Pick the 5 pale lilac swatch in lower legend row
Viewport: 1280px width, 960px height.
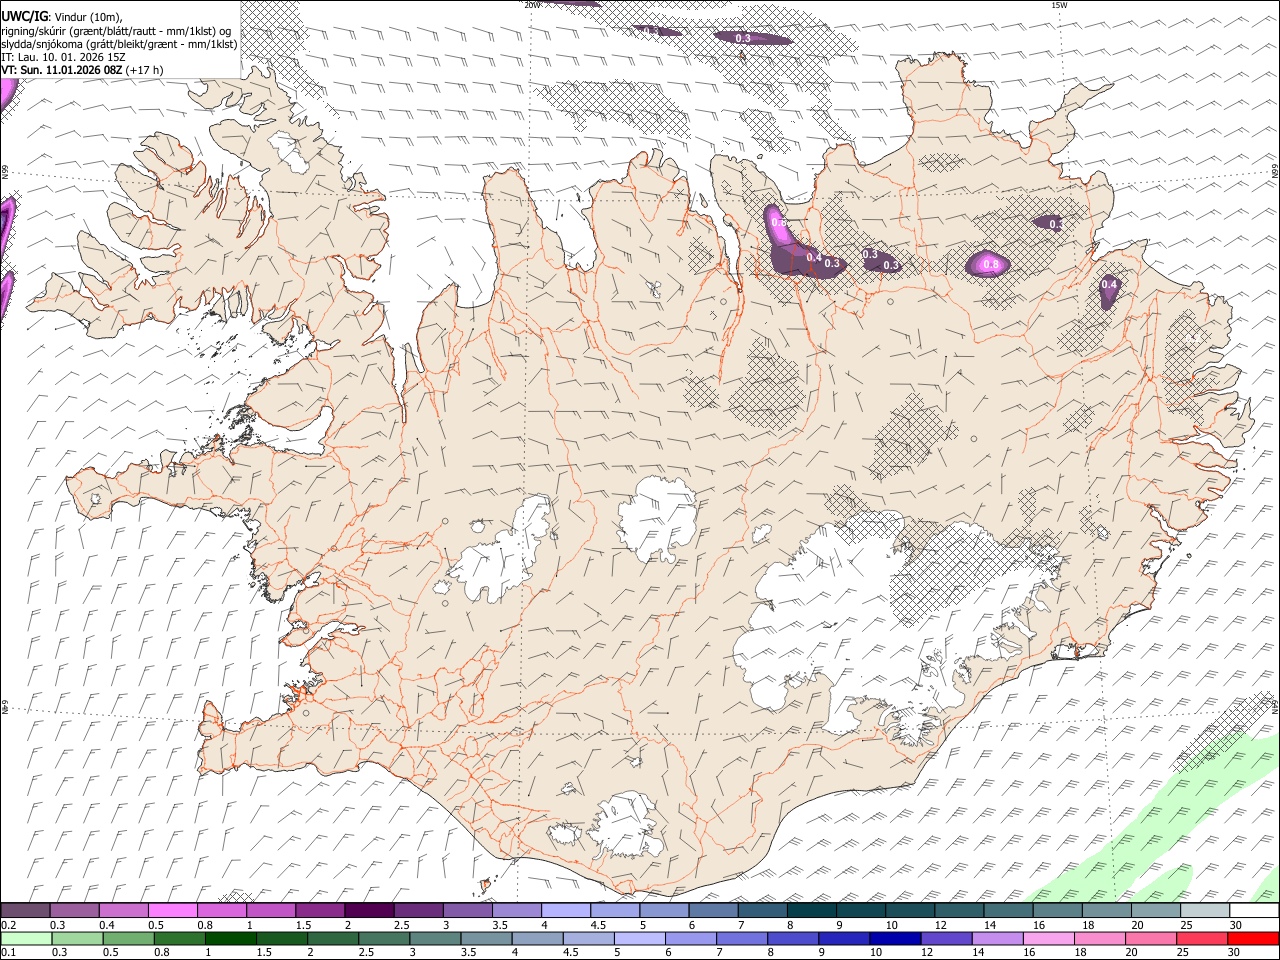click(x=639, y=938)
